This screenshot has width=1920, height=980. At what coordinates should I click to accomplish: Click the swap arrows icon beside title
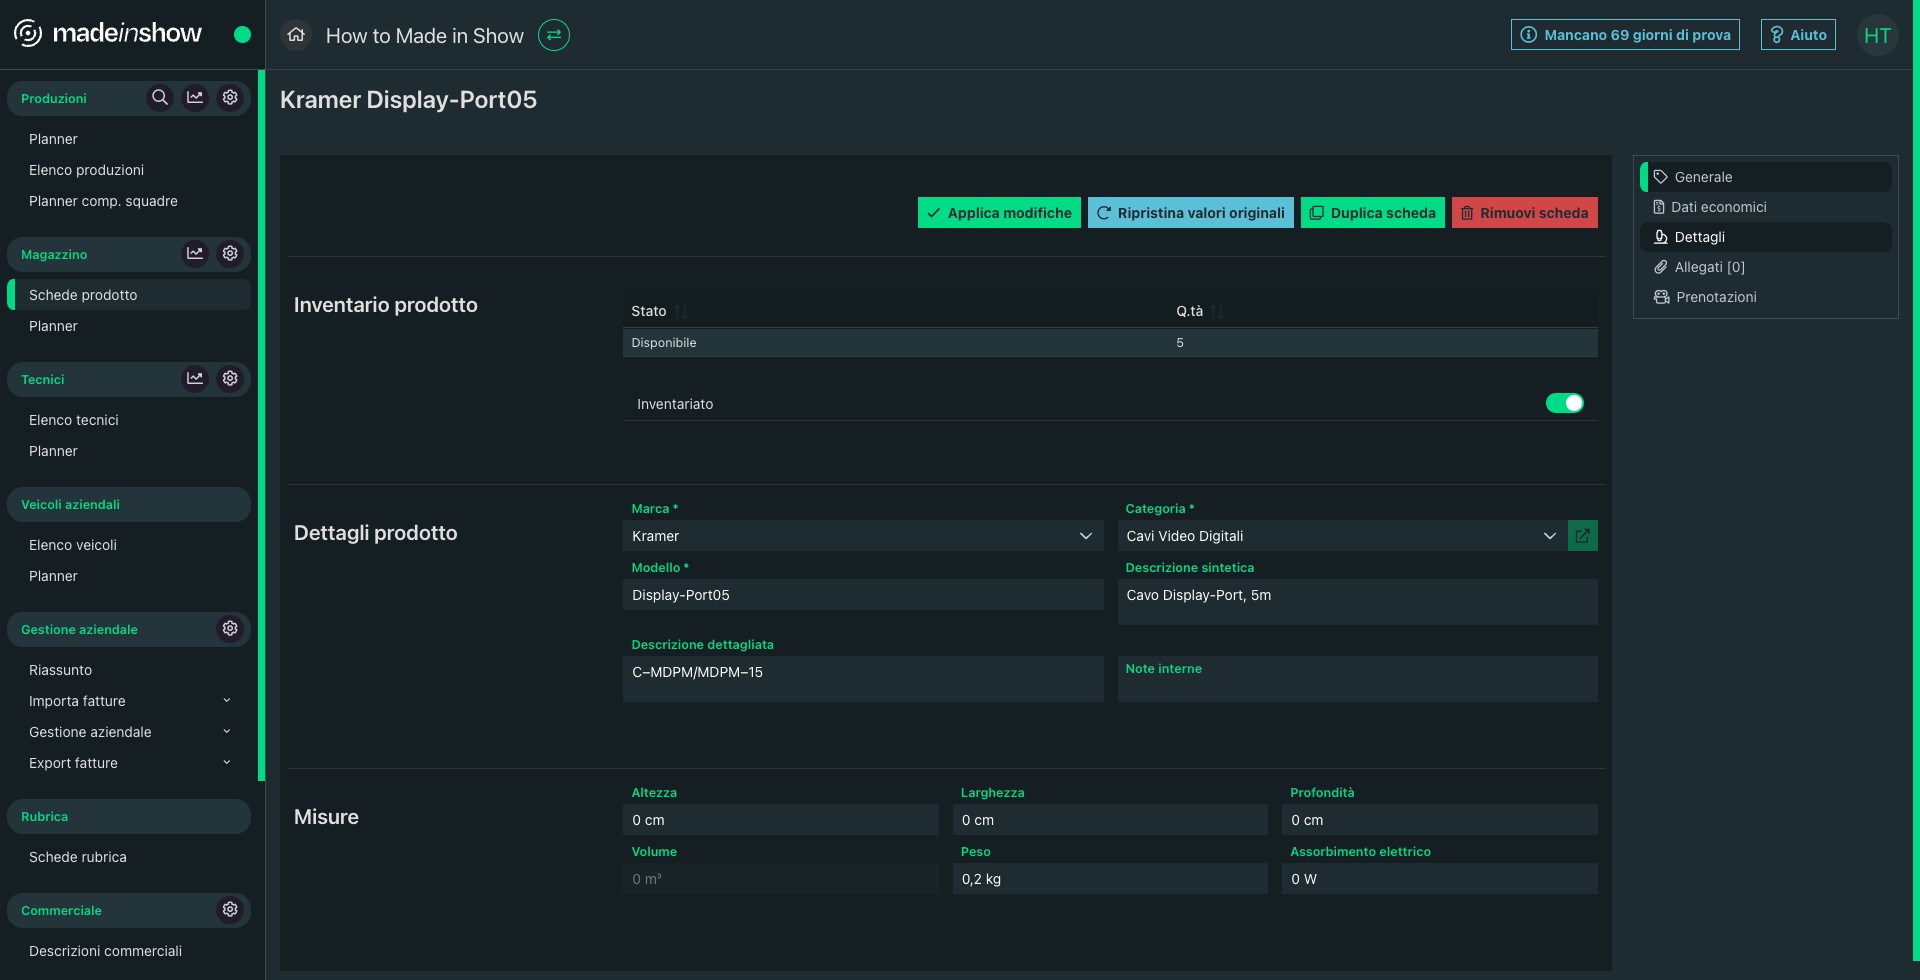(x=554, y=35)
